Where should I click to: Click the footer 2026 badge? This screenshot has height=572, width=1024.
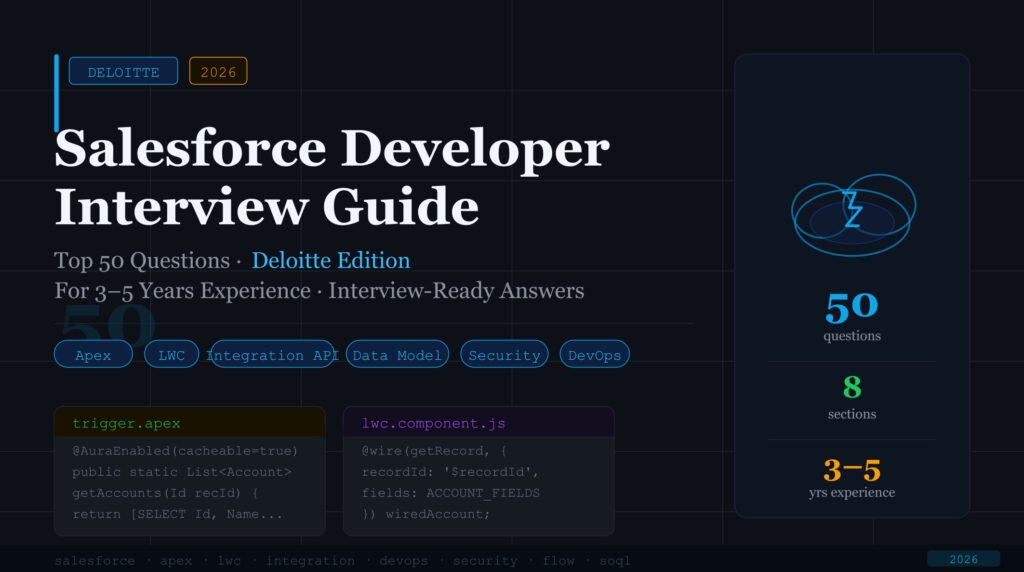pos(963,559)
